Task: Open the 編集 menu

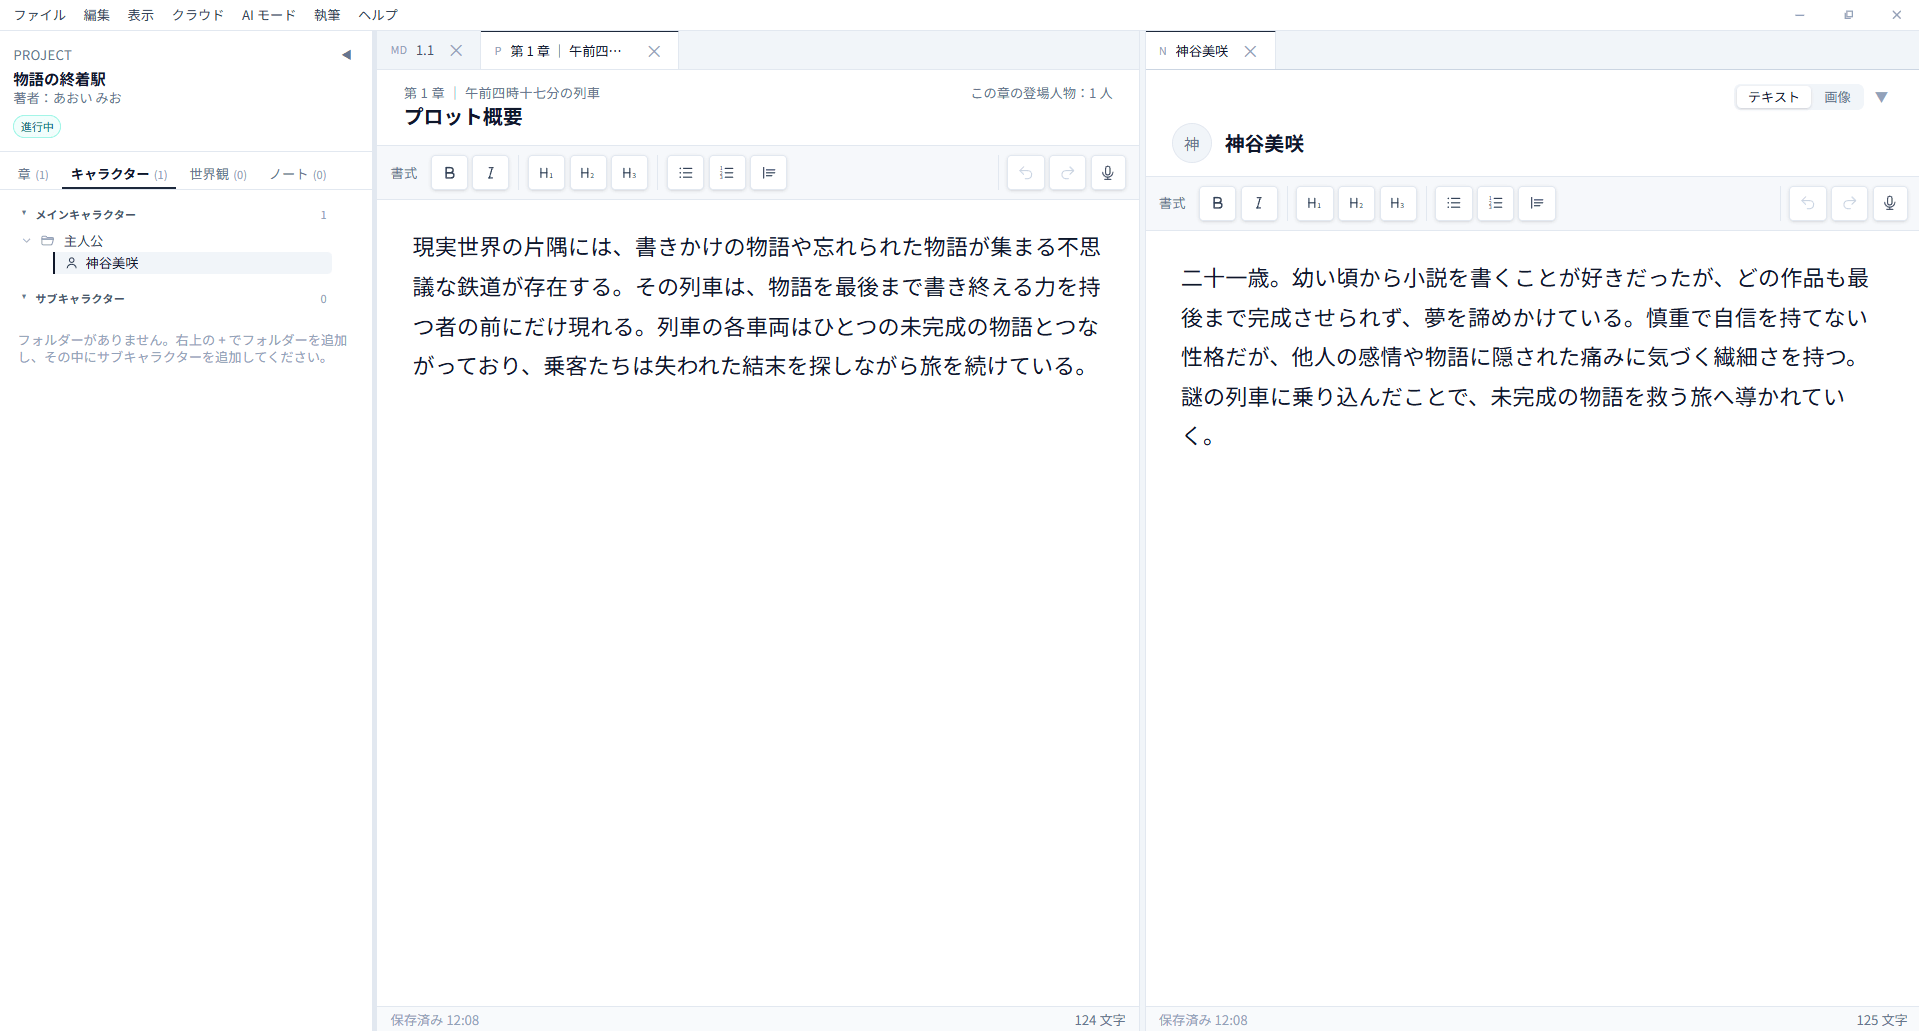Action: (97, 15)
